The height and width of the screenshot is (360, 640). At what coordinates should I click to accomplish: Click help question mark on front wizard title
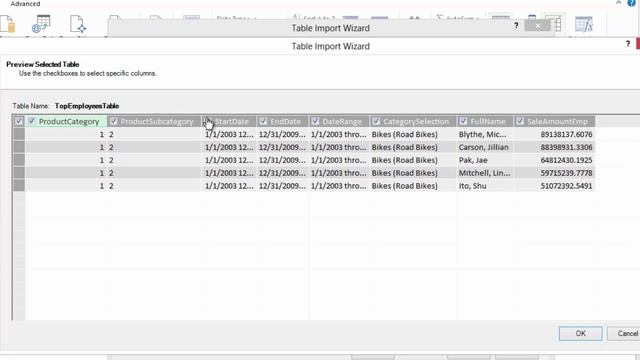[x=628, y=44]
